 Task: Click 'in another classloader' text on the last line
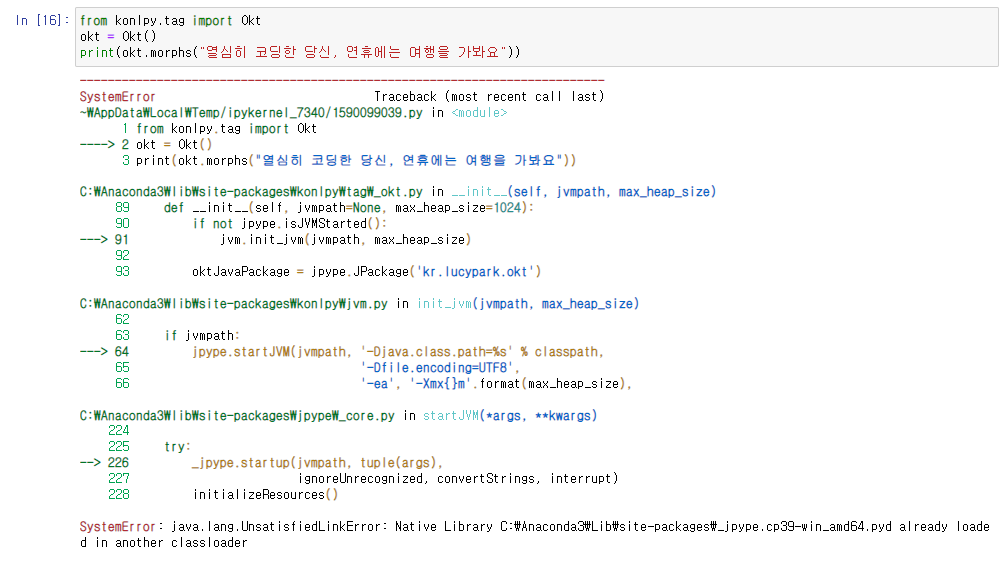click(171, 543)
